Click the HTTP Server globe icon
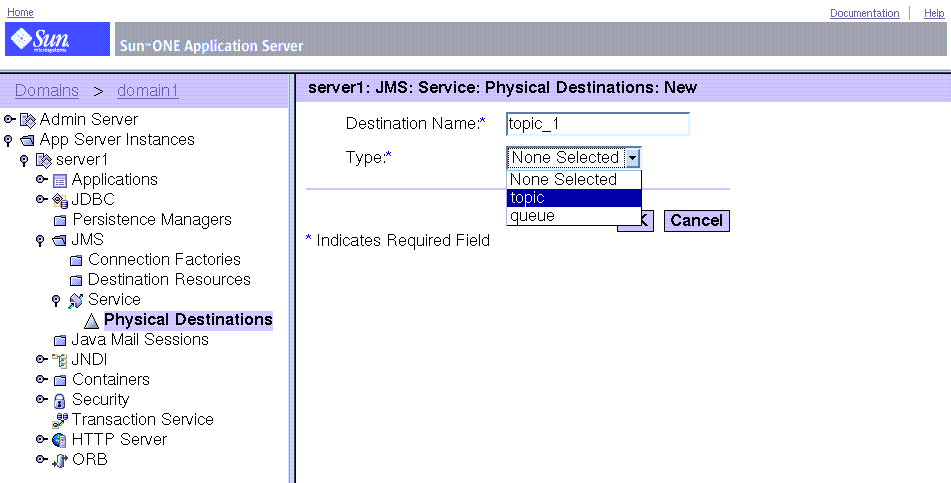The height and width of the screenshot is (483, 951). click(x=59, y=440)
